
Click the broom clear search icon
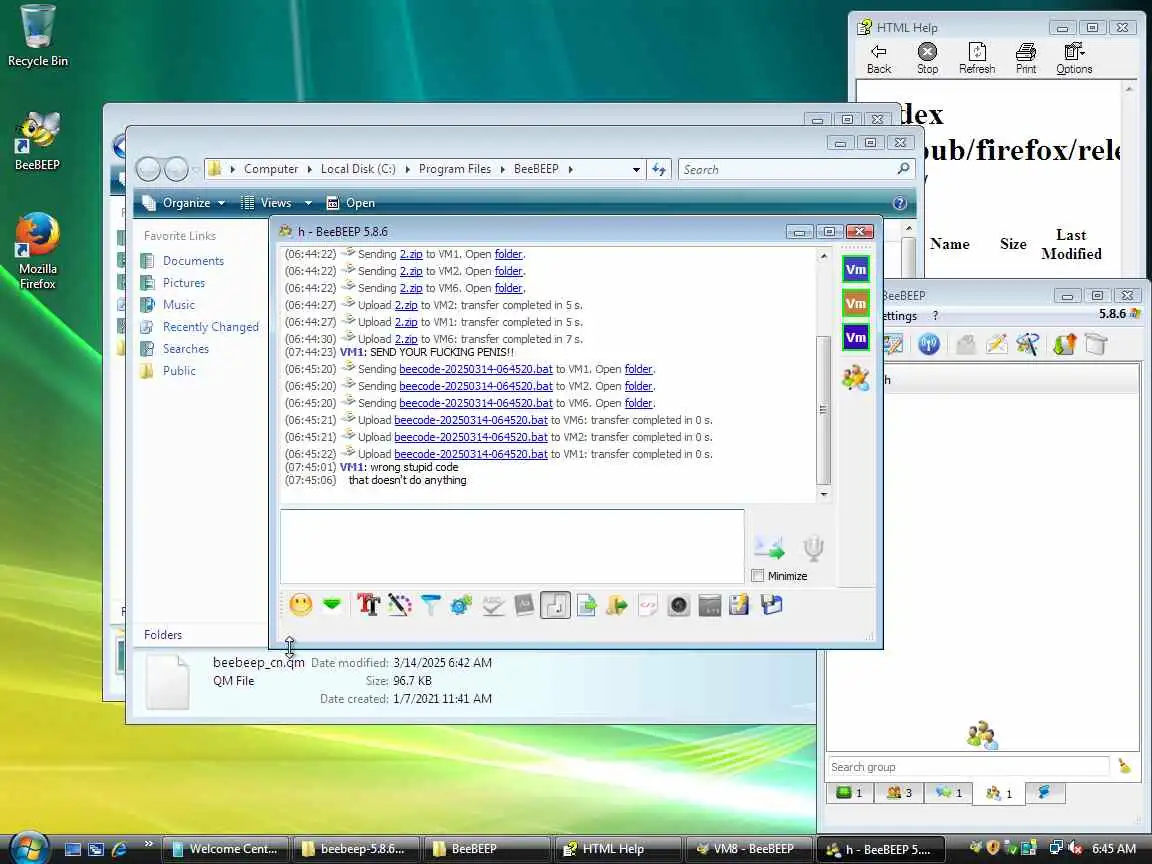pos(1124,766)
